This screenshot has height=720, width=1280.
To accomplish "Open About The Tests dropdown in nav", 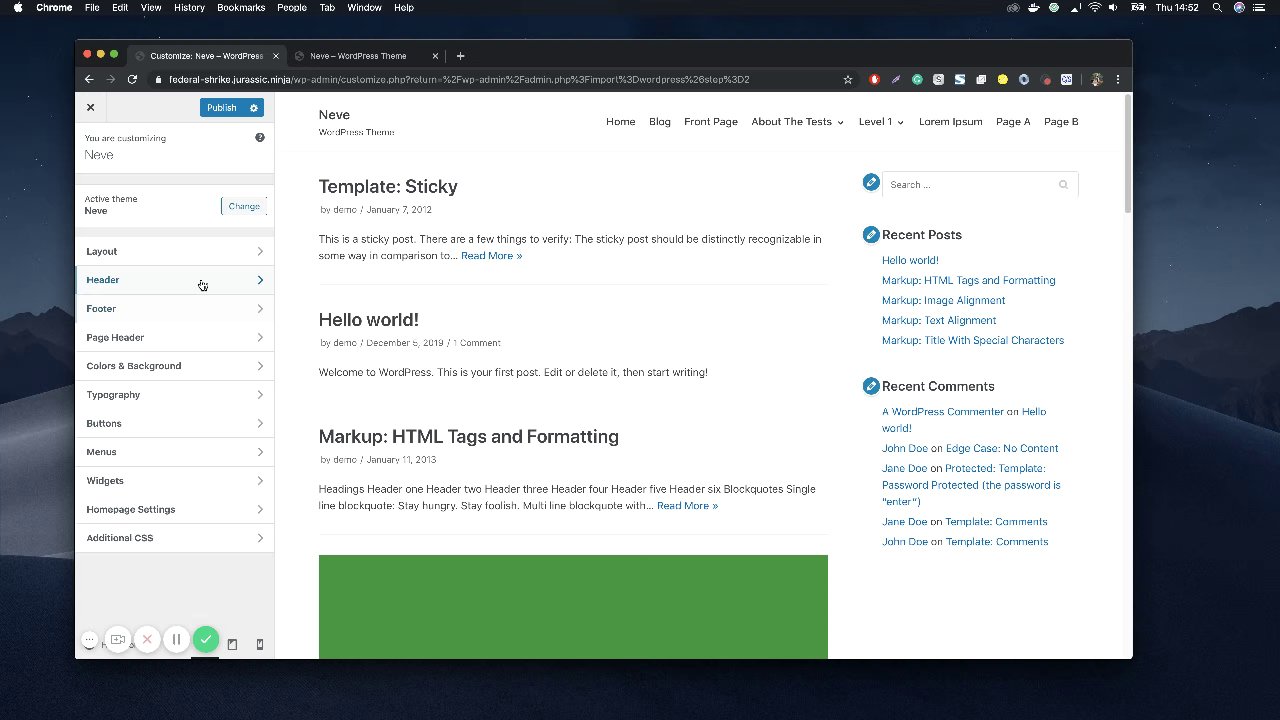I will point(797,122).
